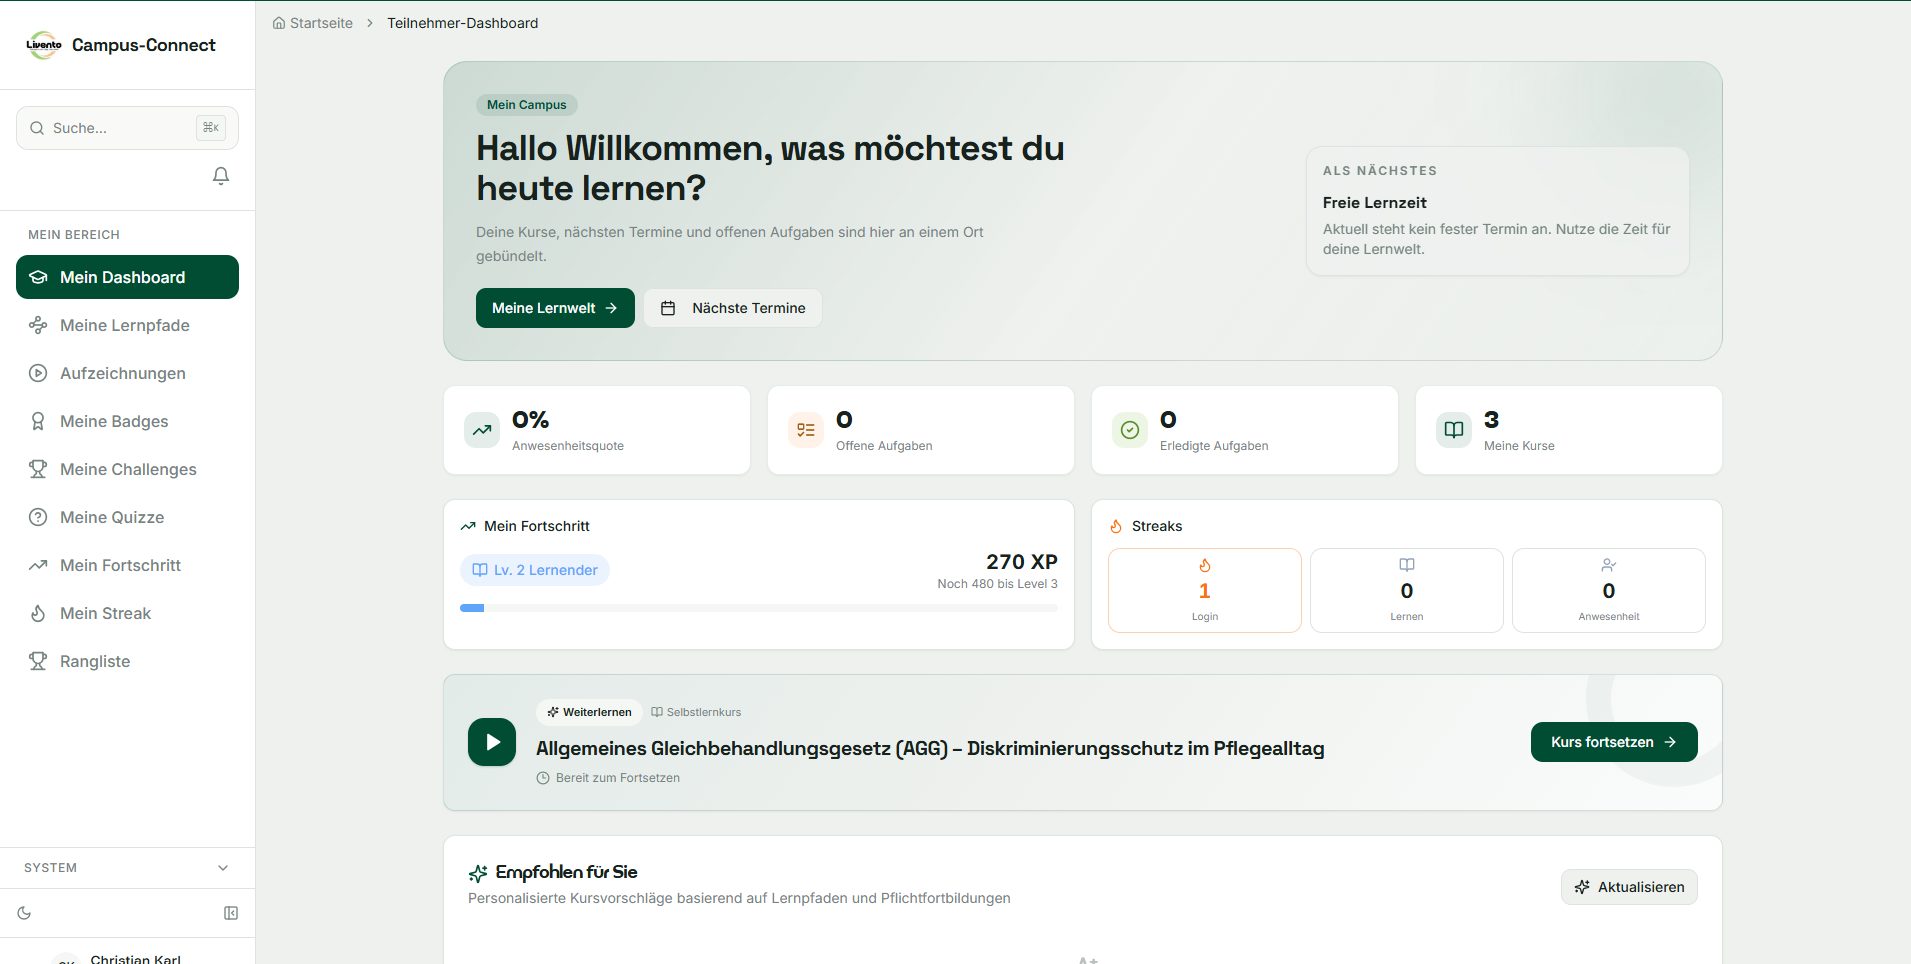
Task: Click the Mein Fortschritt card trend icon
Action: pyautogui.click(x=468, y=526)
